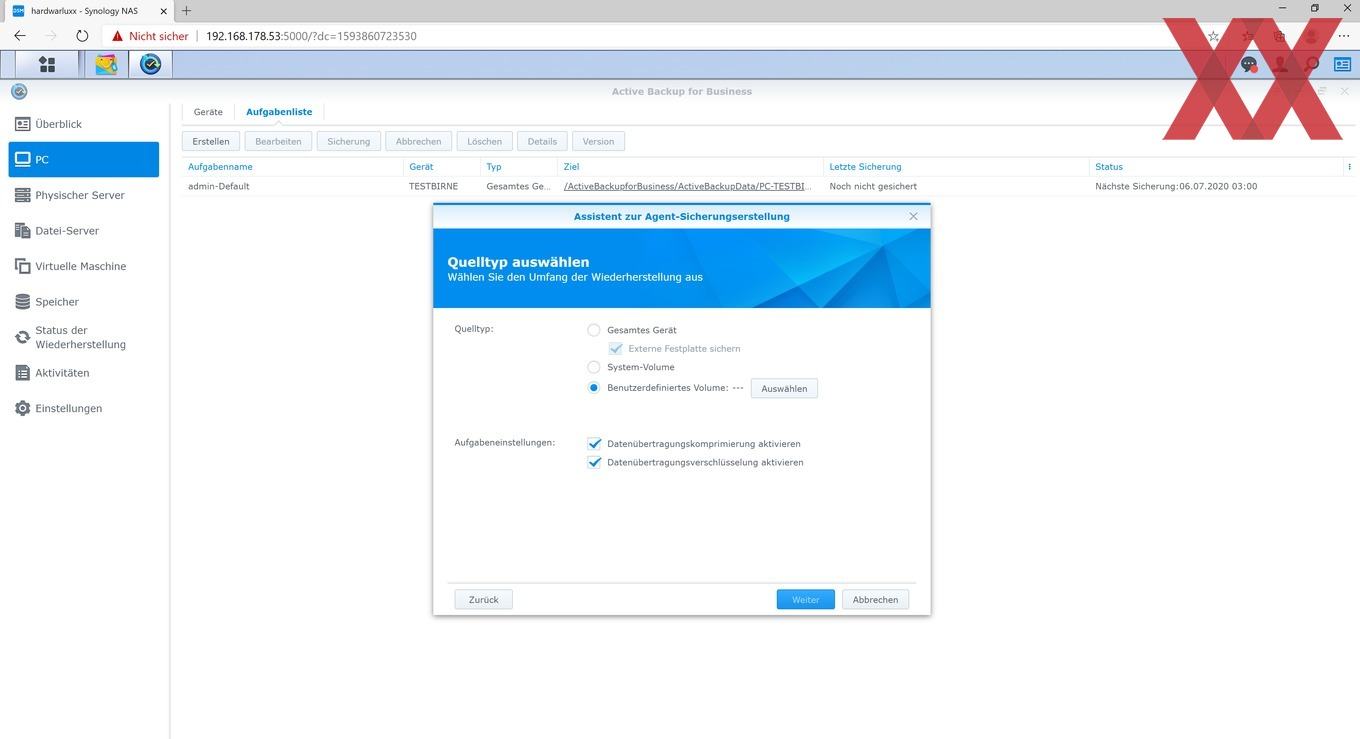1360x739 pixels.
Task: Open the colorful package app in DSM taskbar
Action: point(106,64)
